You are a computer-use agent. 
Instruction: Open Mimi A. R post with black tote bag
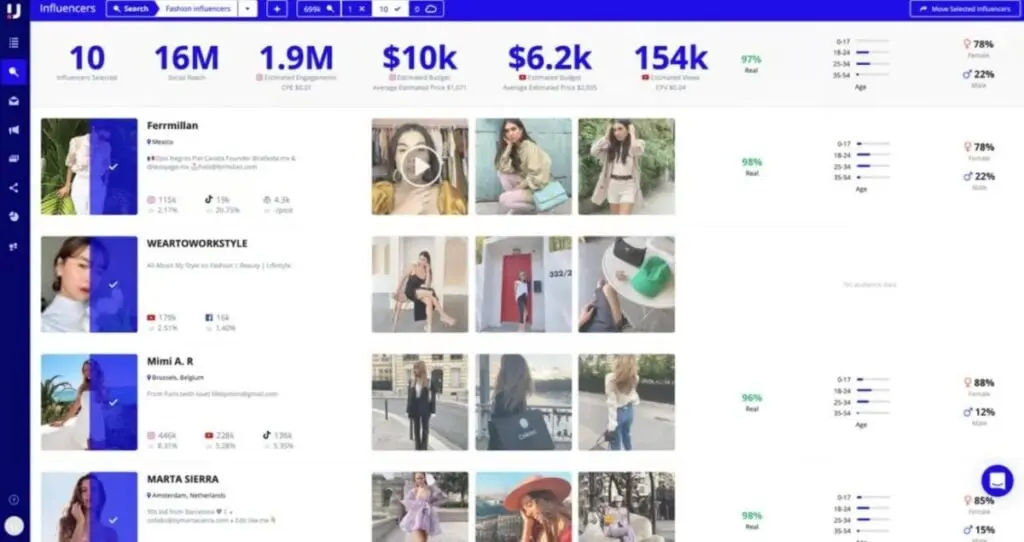point(523,402)
